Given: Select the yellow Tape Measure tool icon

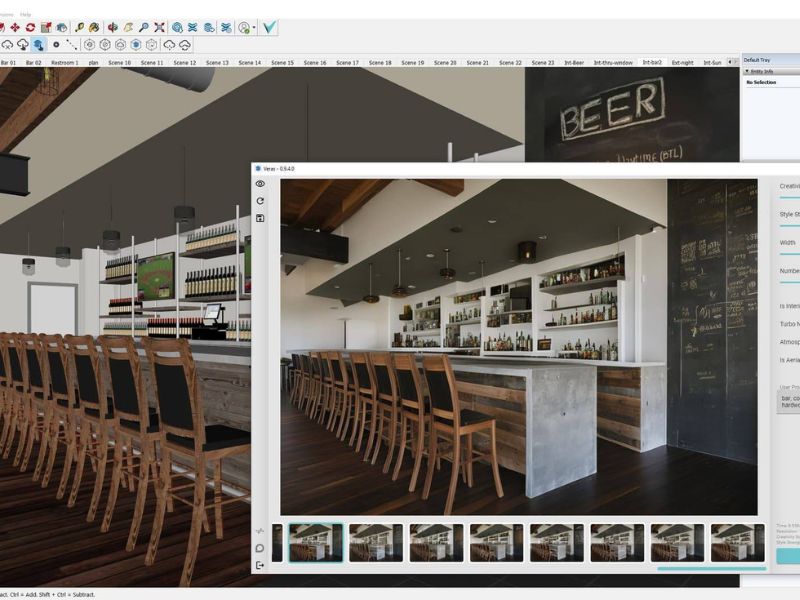Looking at the screenshot, I should click(x=79, y=28).
